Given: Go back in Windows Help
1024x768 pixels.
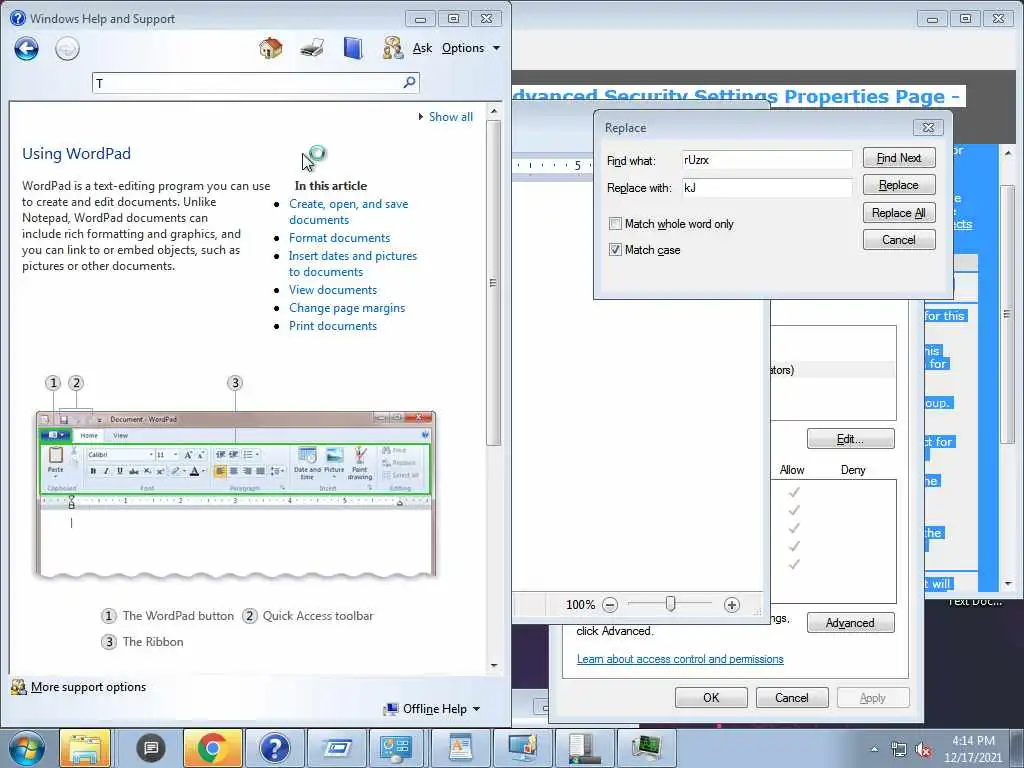Looking at the screenshot, I should (27, 49).
